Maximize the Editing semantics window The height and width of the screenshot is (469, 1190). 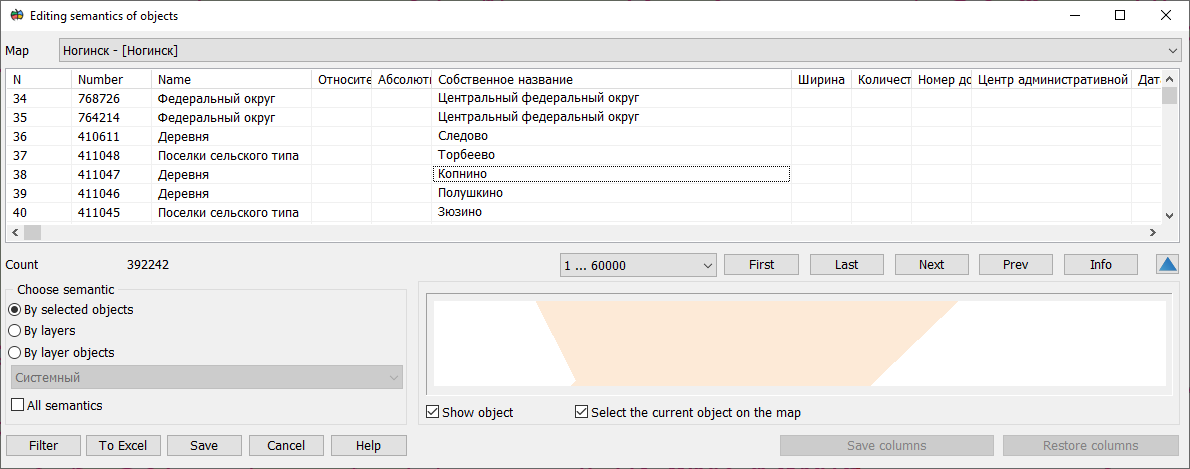click(x=1120, y=16)
